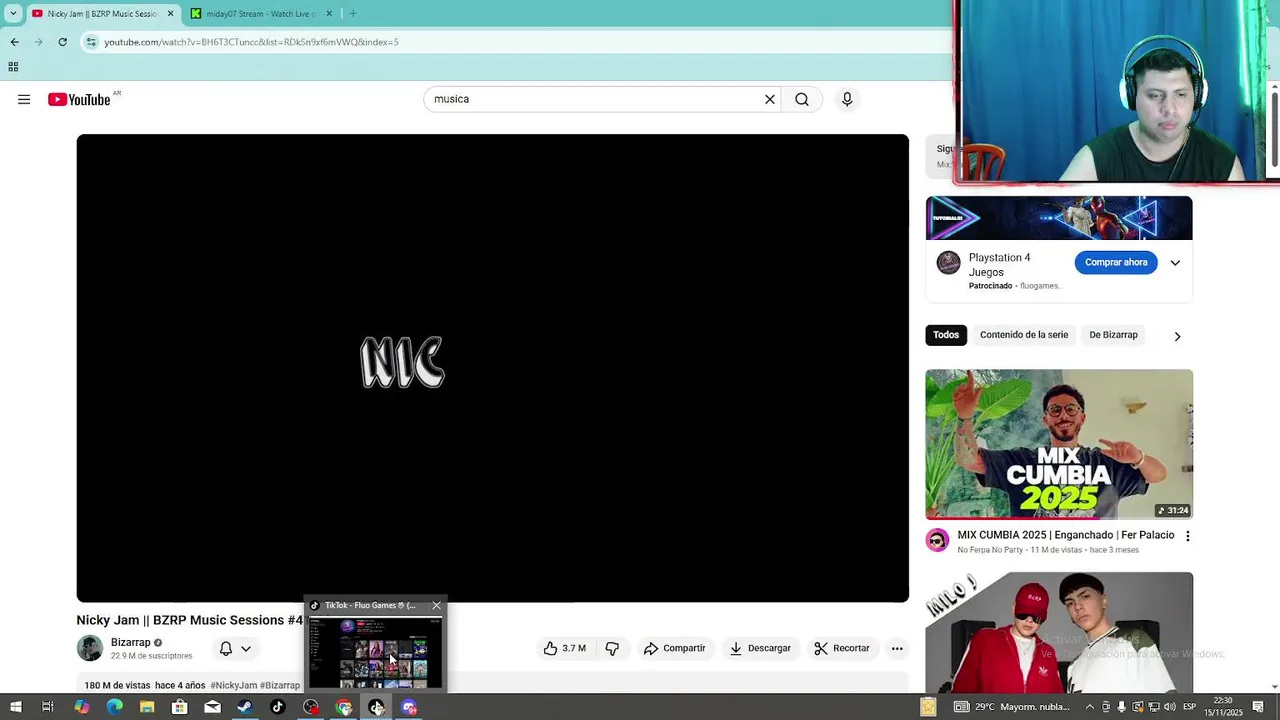Expand the notification bell dropdown arrow
1280x720 pixels.
246,648
